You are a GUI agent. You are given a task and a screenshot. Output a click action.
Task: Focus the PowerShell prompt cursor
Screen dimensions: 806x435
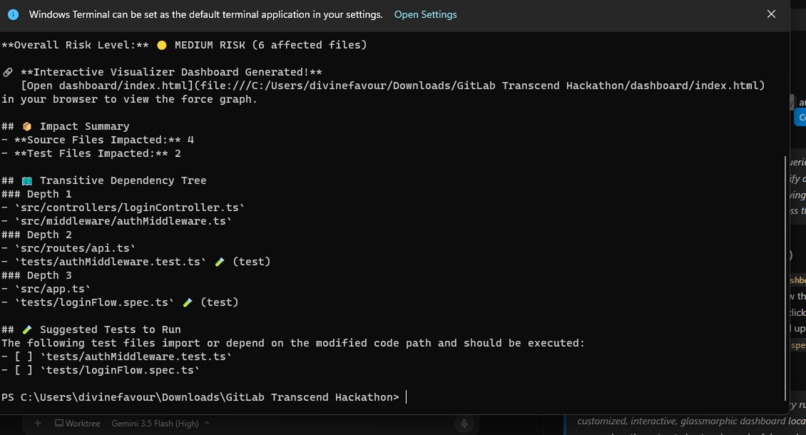click(407, 397)
